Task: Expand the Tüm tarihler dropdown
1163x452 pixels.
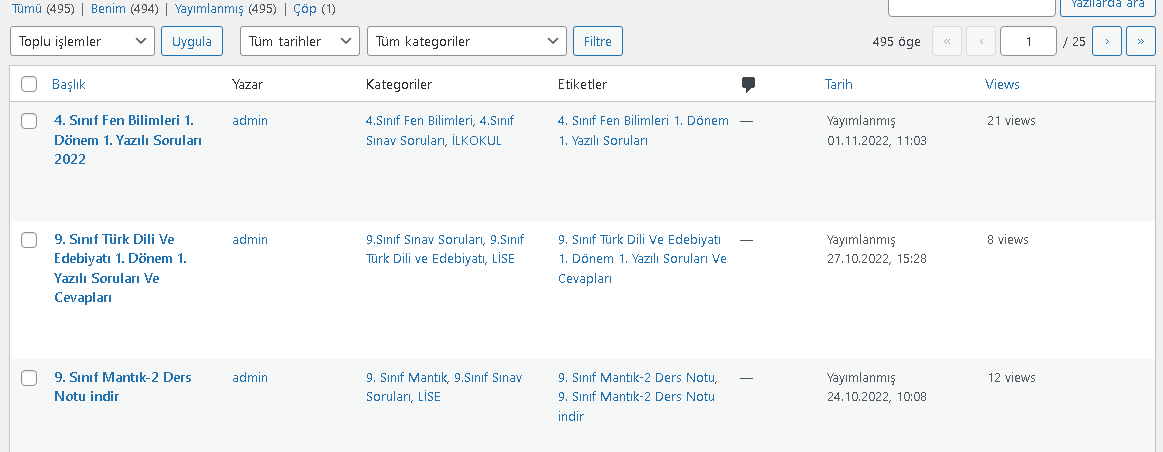Action: click(300, 42)
